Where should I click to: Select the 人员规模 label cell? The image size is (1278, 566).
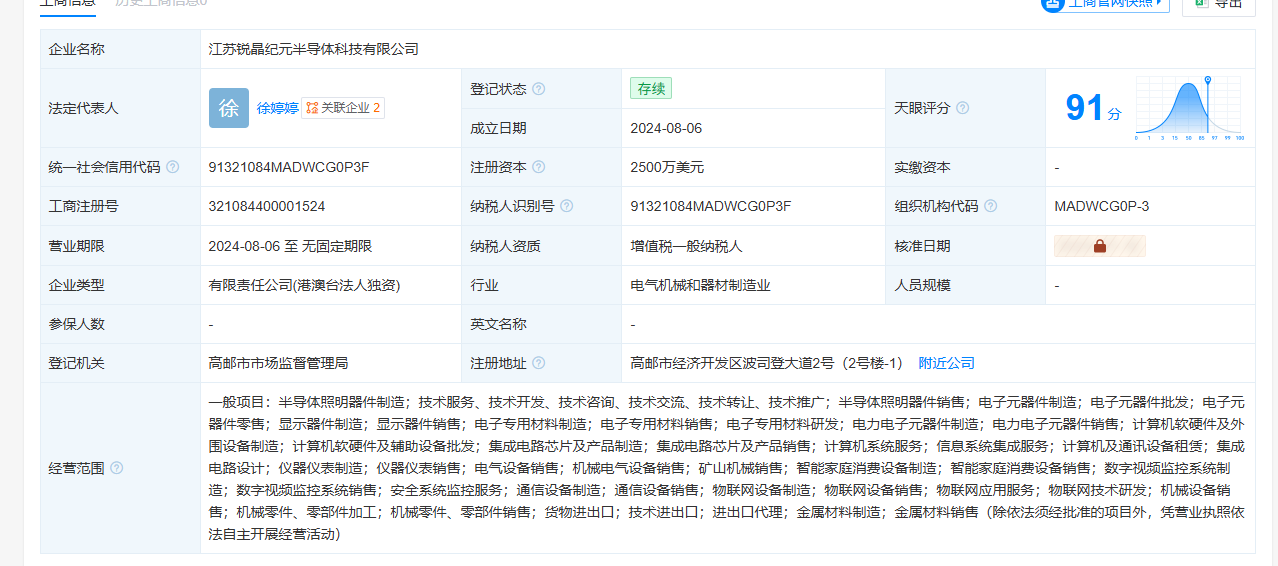(x=965, y=285)
